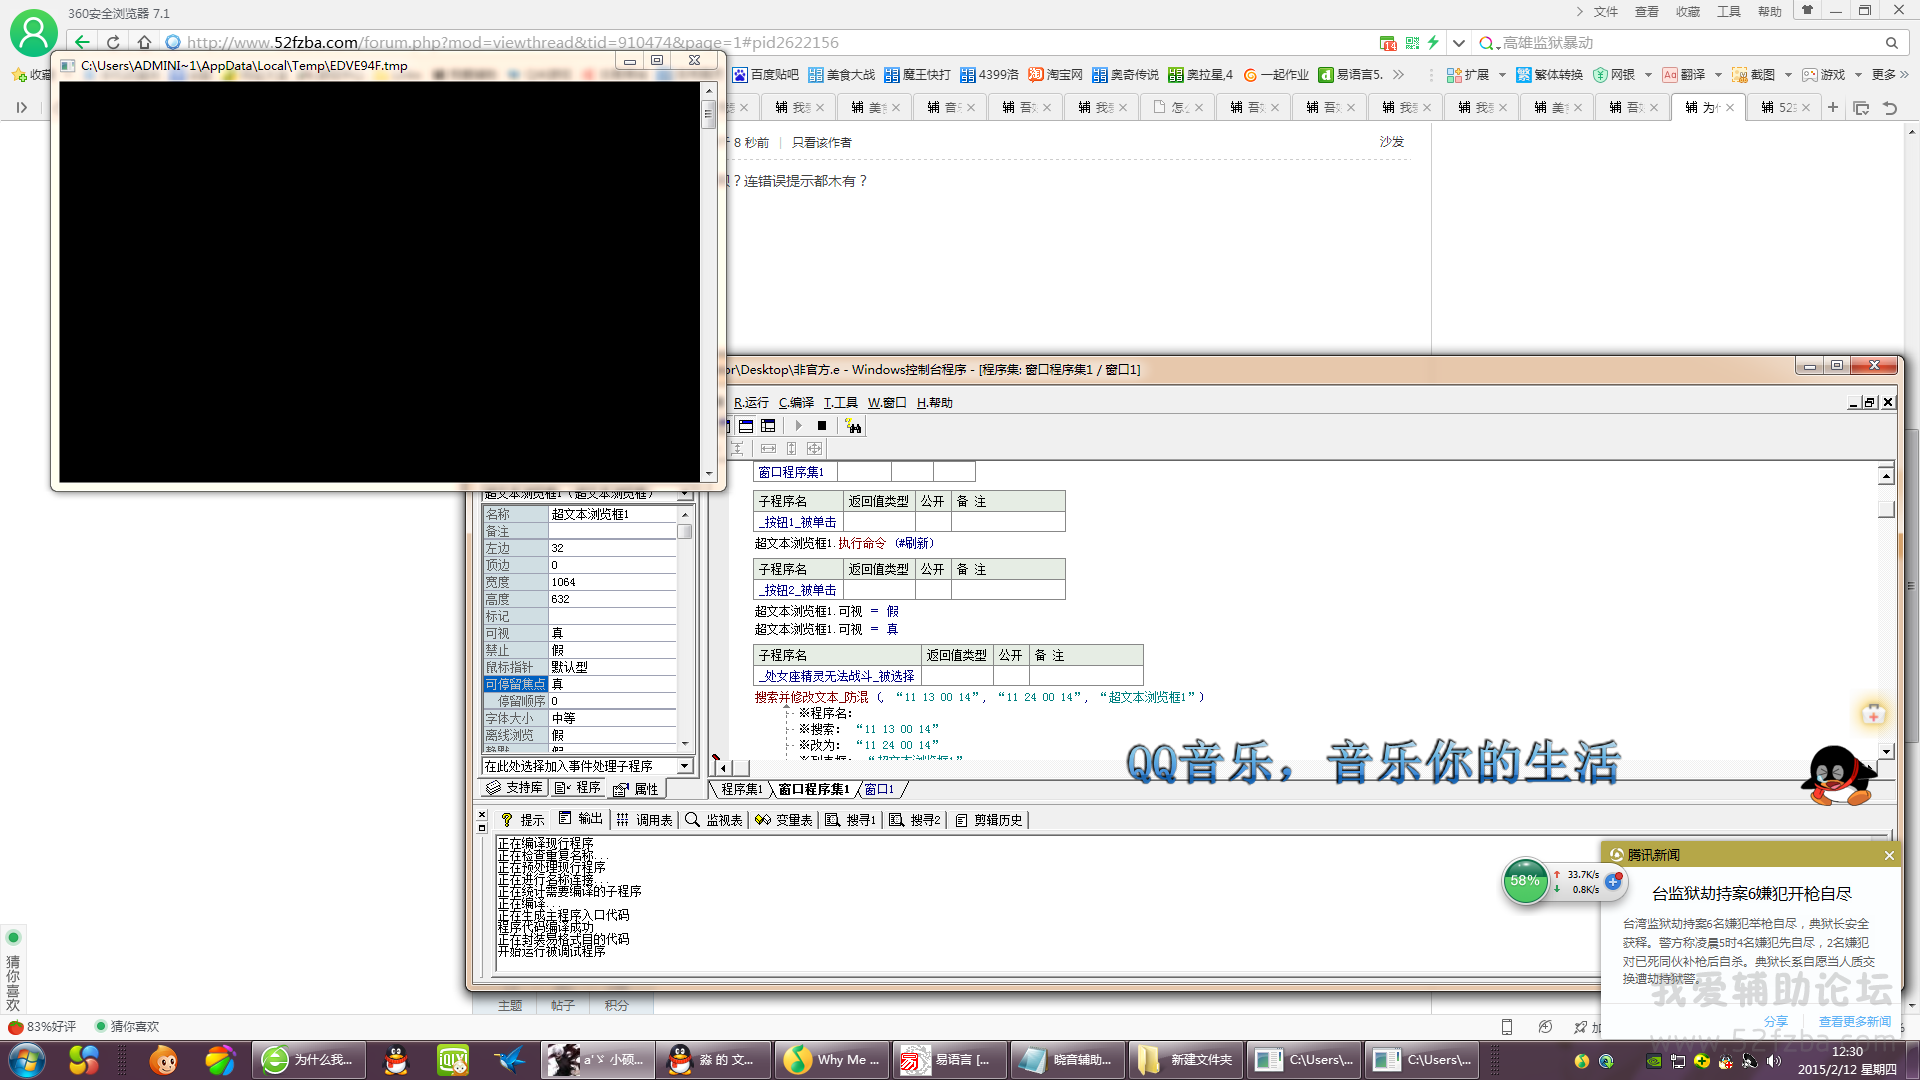The width and height of the screenshot is (1920, 1080).
Task: Click Stop (square) icon in IDE toolbar
Action: (822, 426)
